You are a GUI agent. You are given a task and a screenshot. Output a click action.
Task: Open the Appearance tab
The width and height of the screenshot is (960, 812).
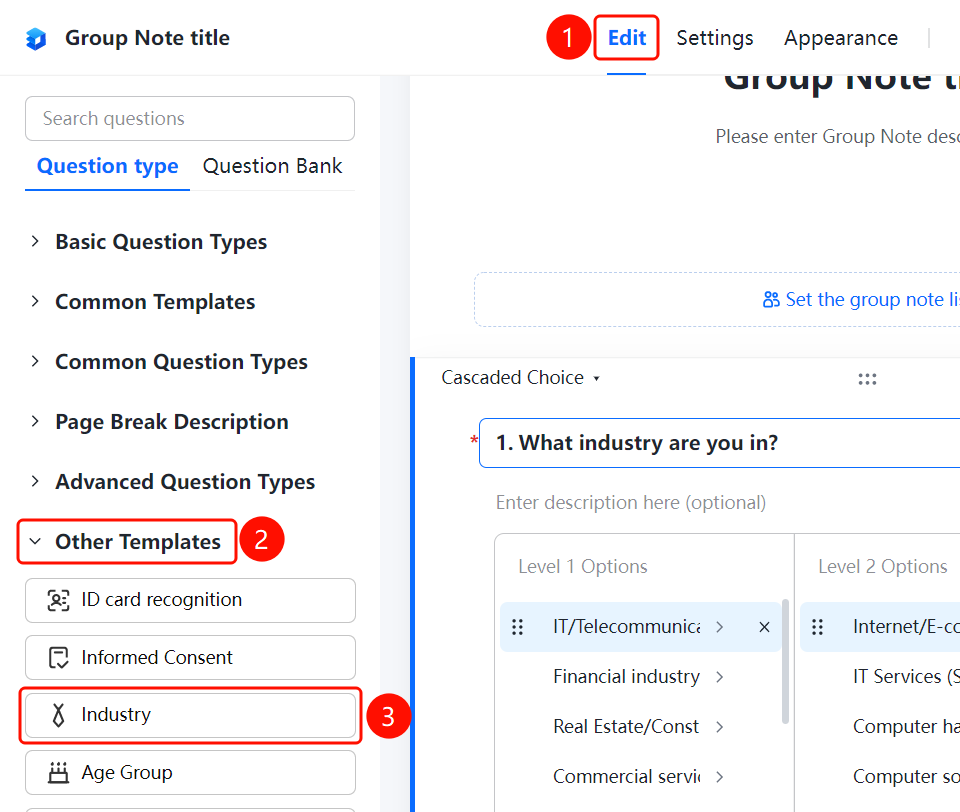(x=841, y=38)
